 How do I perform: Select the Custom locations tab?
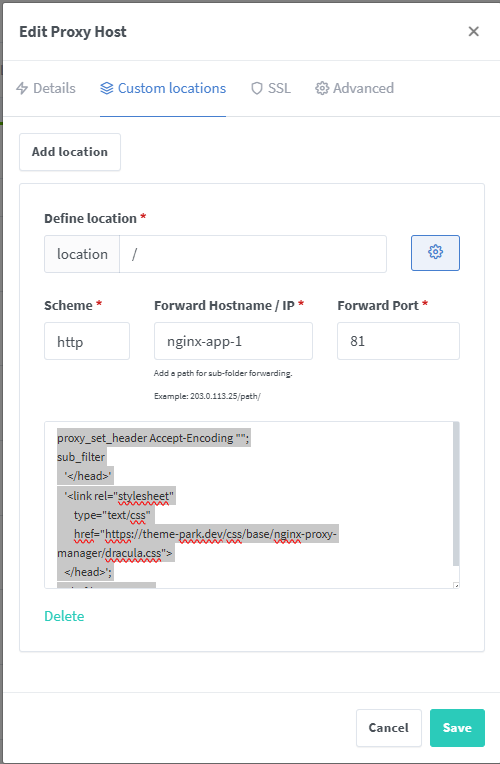(x=163, y=88)
